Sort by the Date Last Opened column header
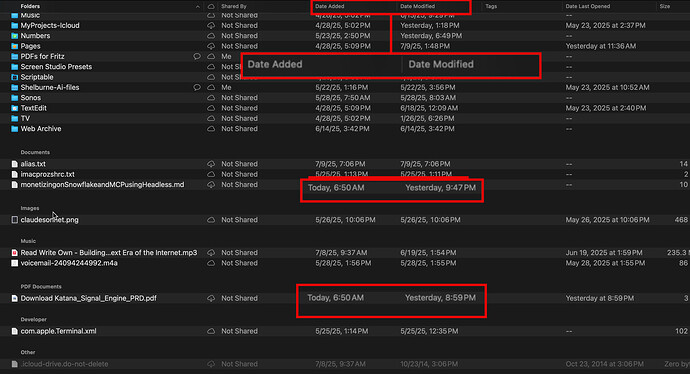 [587, 6]
